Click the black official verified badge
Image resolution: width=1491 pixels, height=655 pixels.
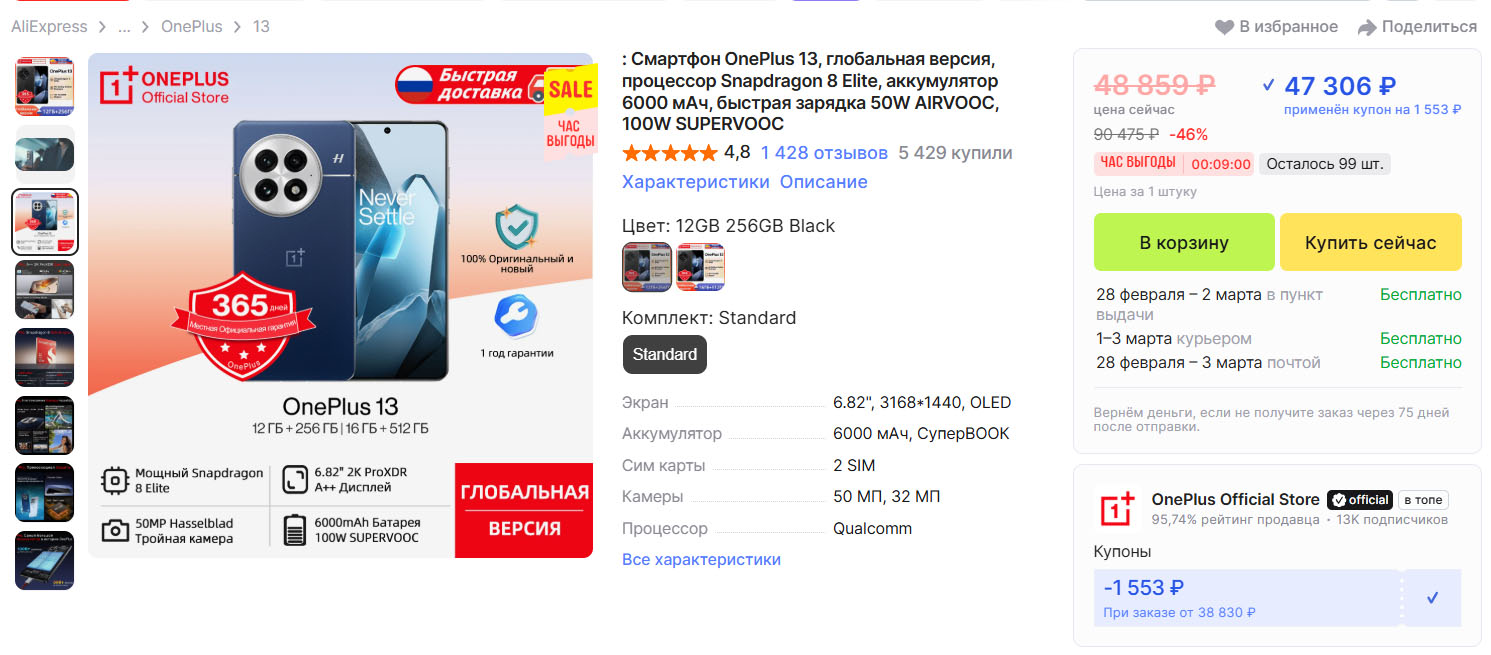[x=1359, y=500]
